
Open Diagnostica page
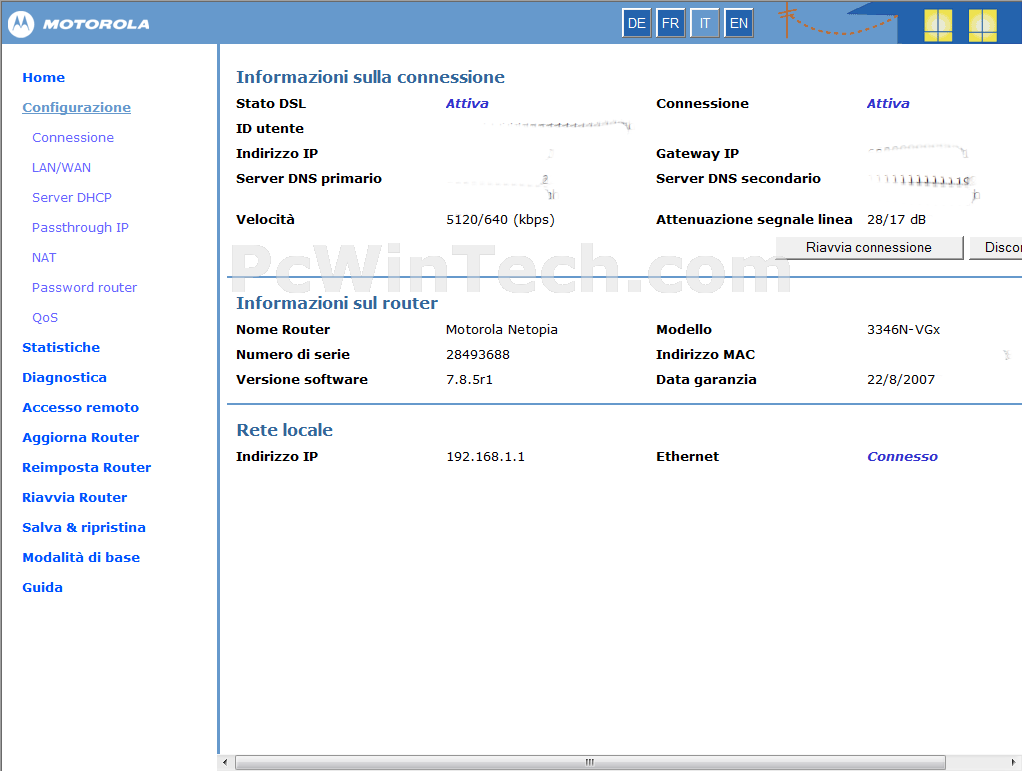(64, 377)
